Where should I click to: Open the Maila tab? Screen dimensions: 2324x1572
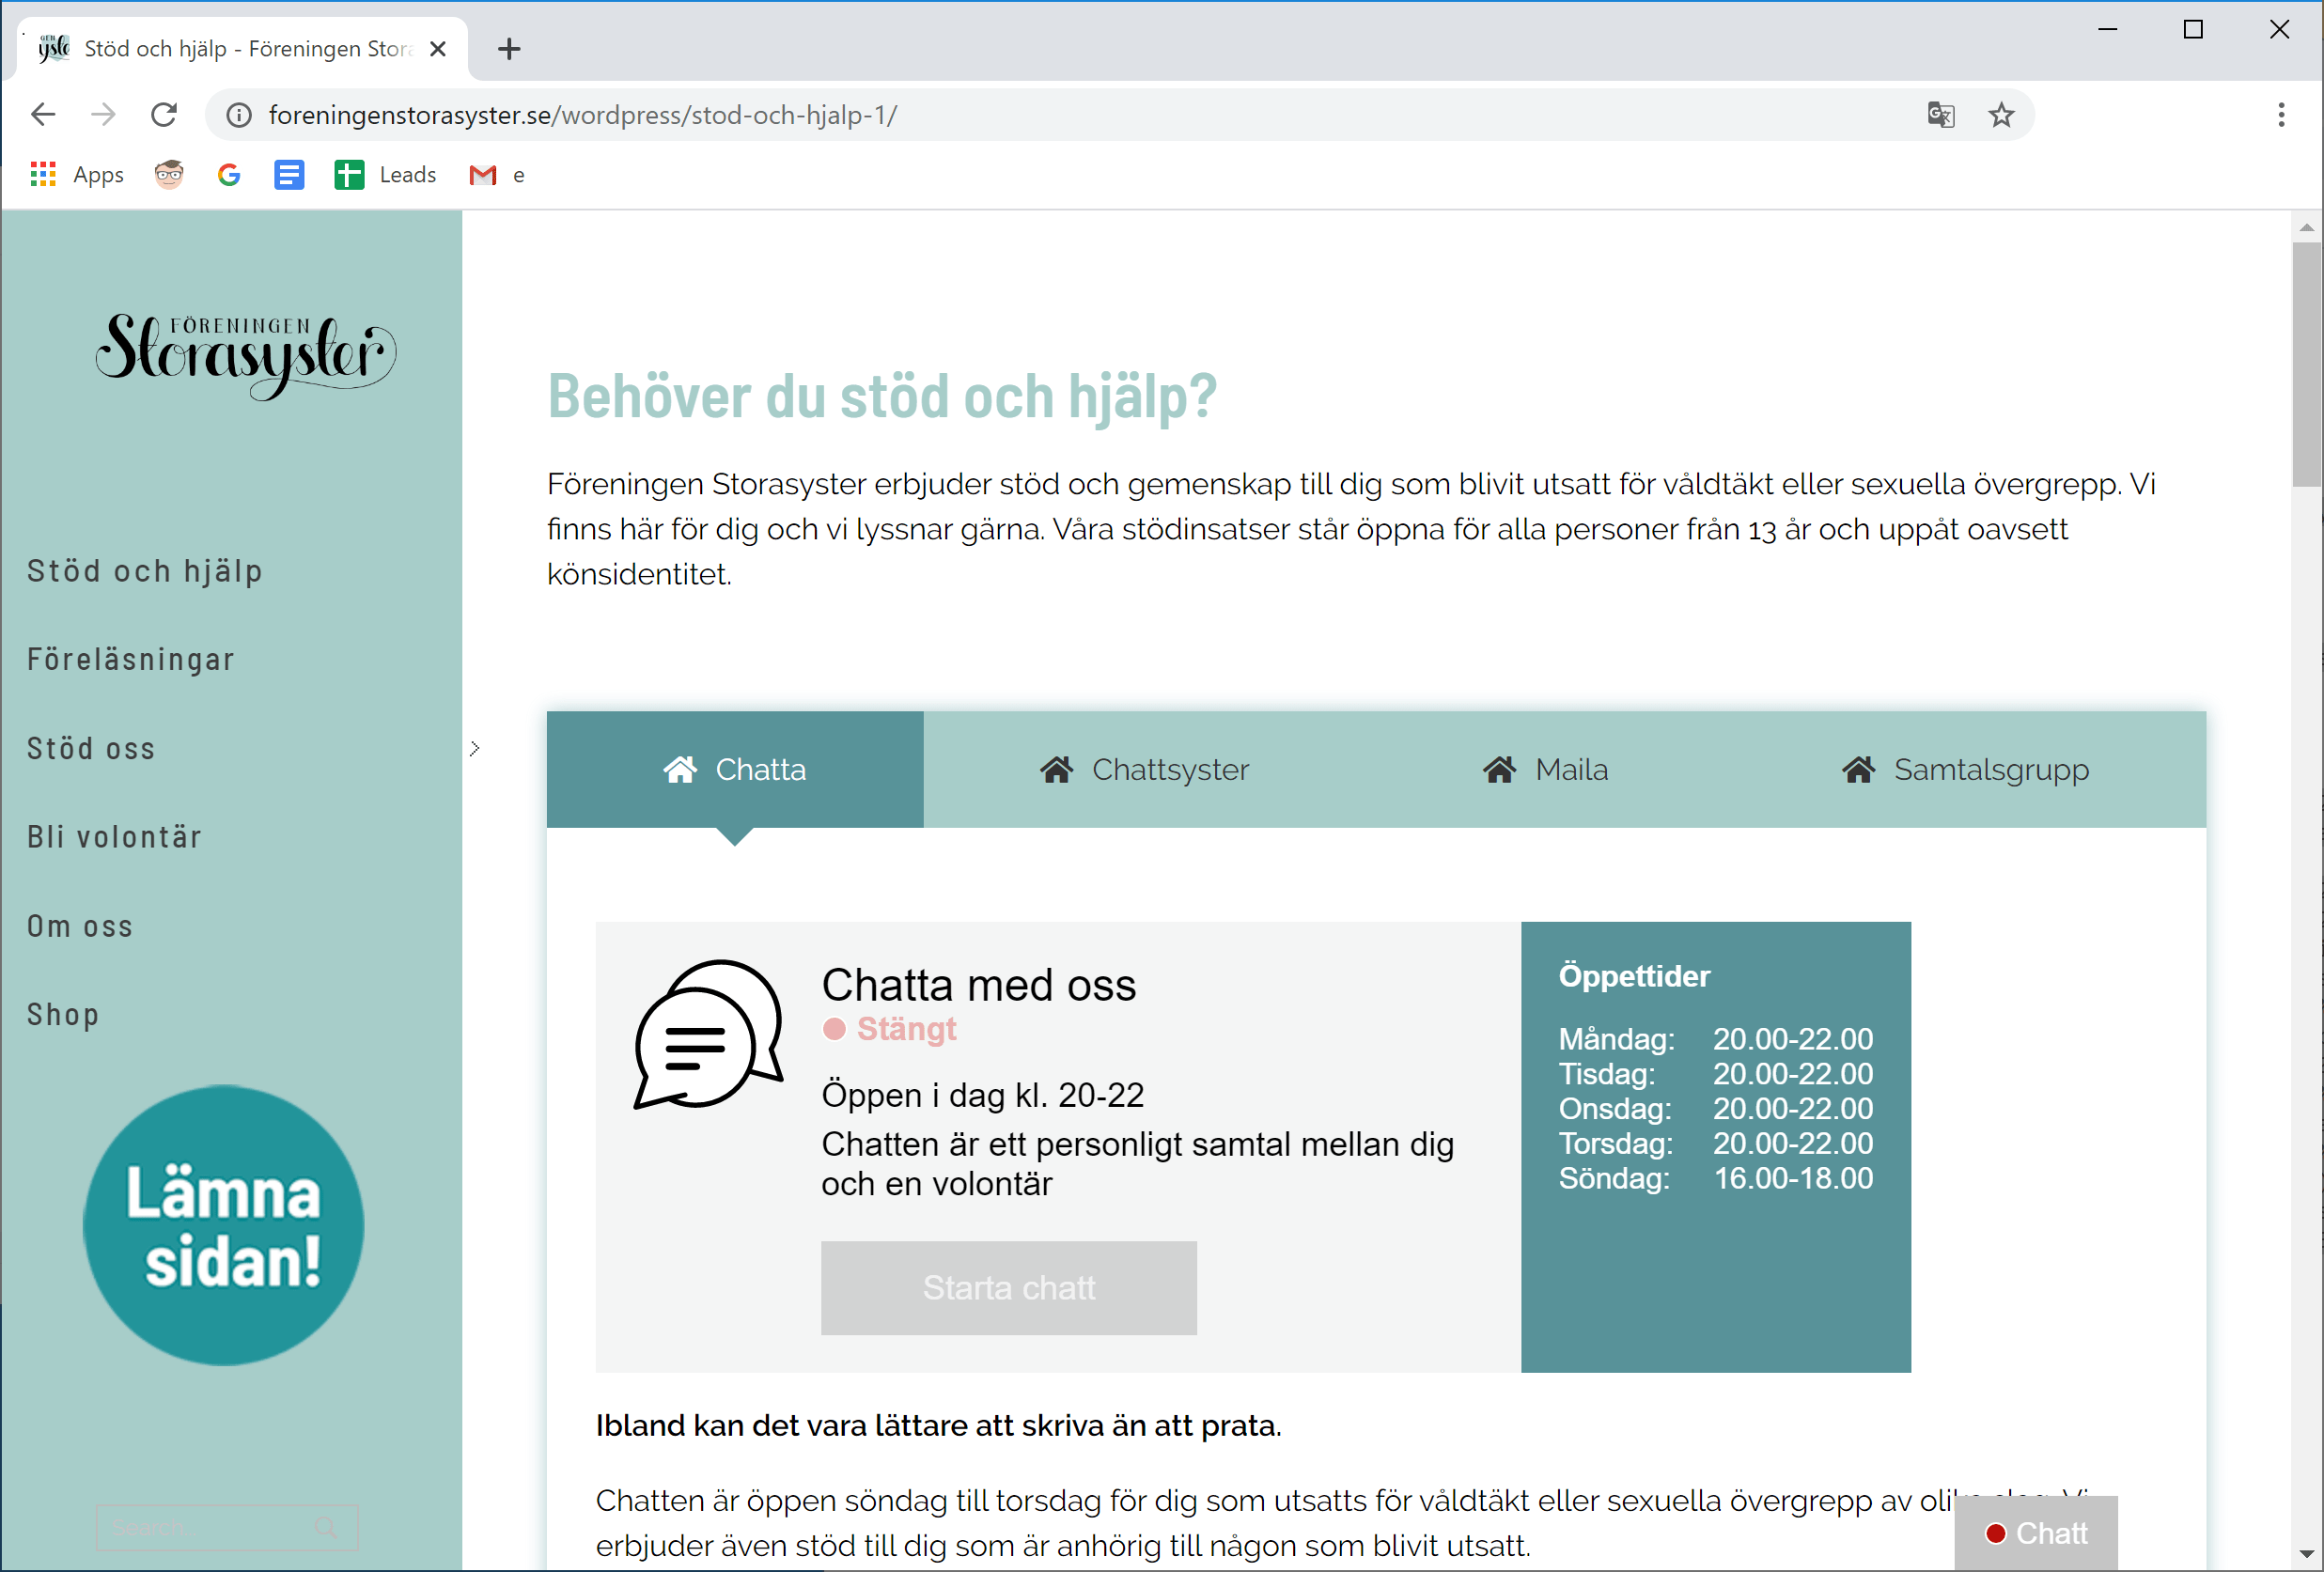(1545, 769)
